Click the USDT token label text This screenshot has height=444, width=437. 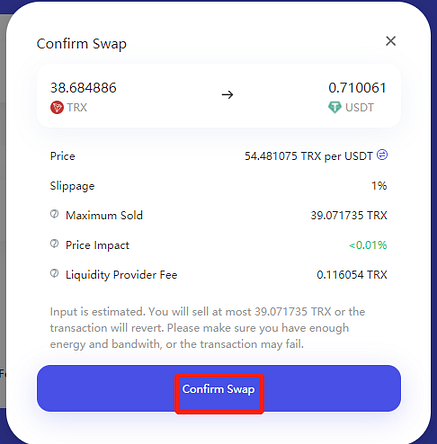[360, 107]
